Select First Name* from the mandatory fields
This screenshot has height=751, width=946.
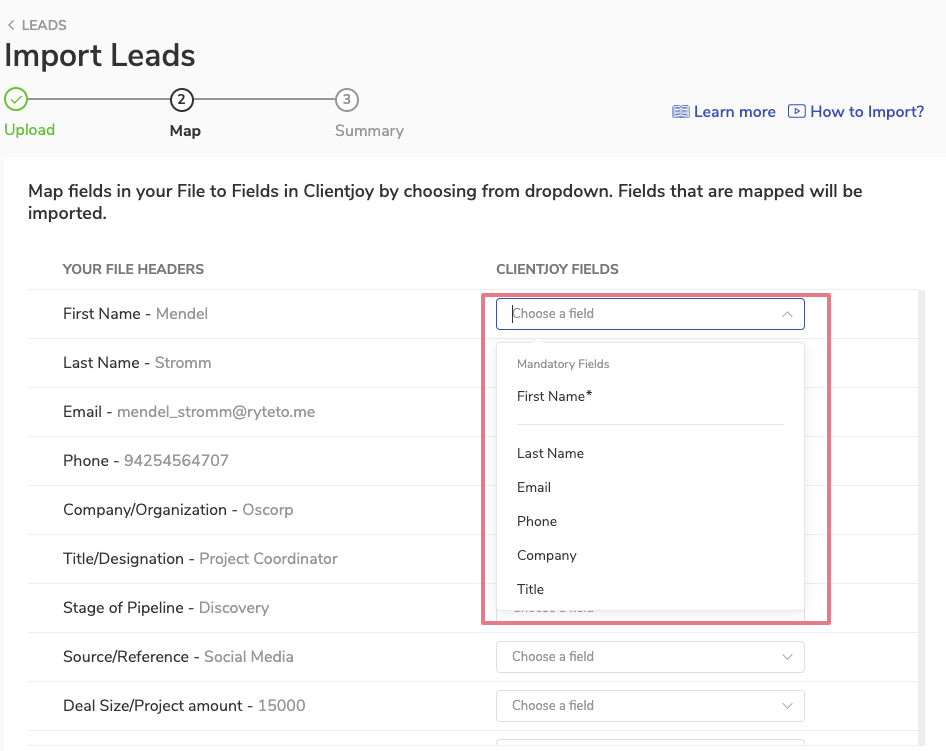pos(554,397)
